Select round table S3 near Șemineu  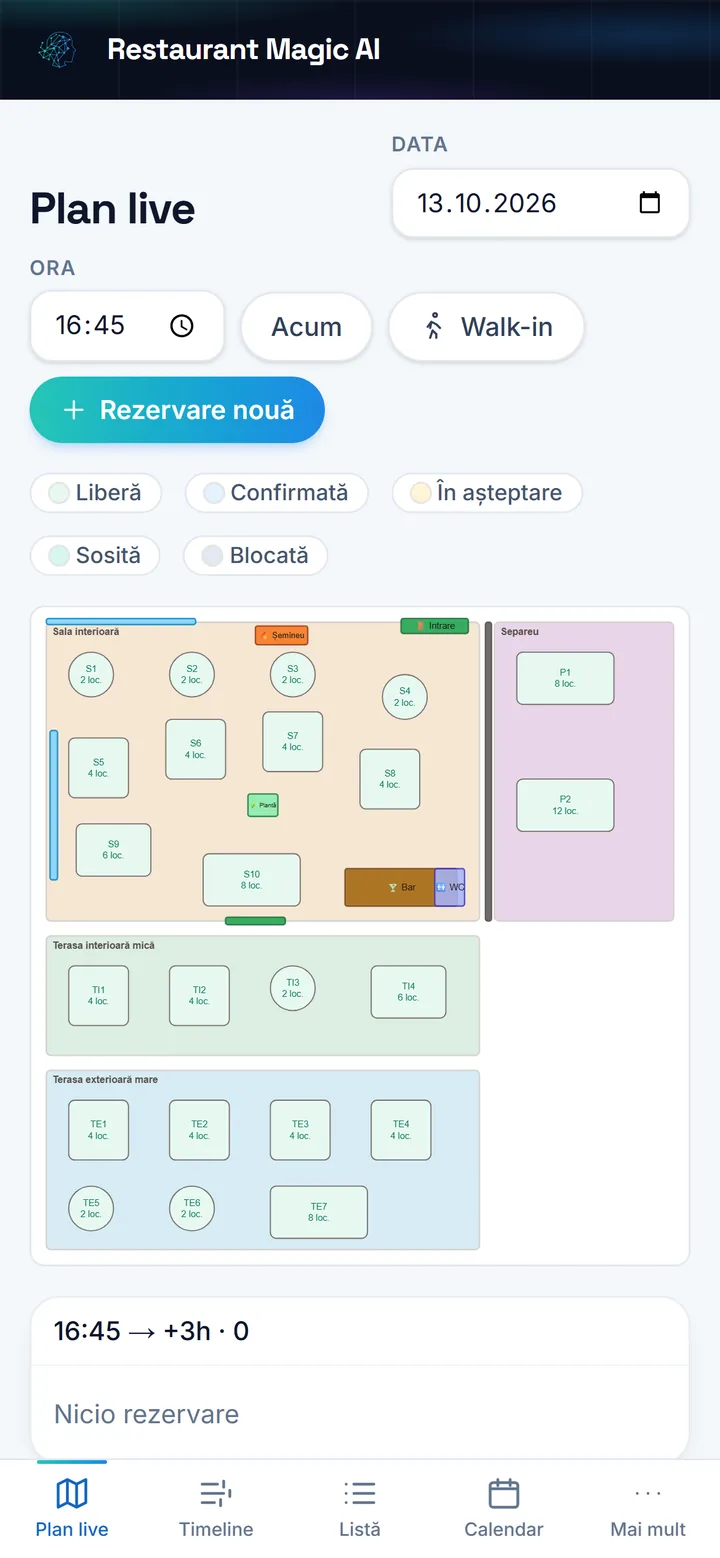293,674
